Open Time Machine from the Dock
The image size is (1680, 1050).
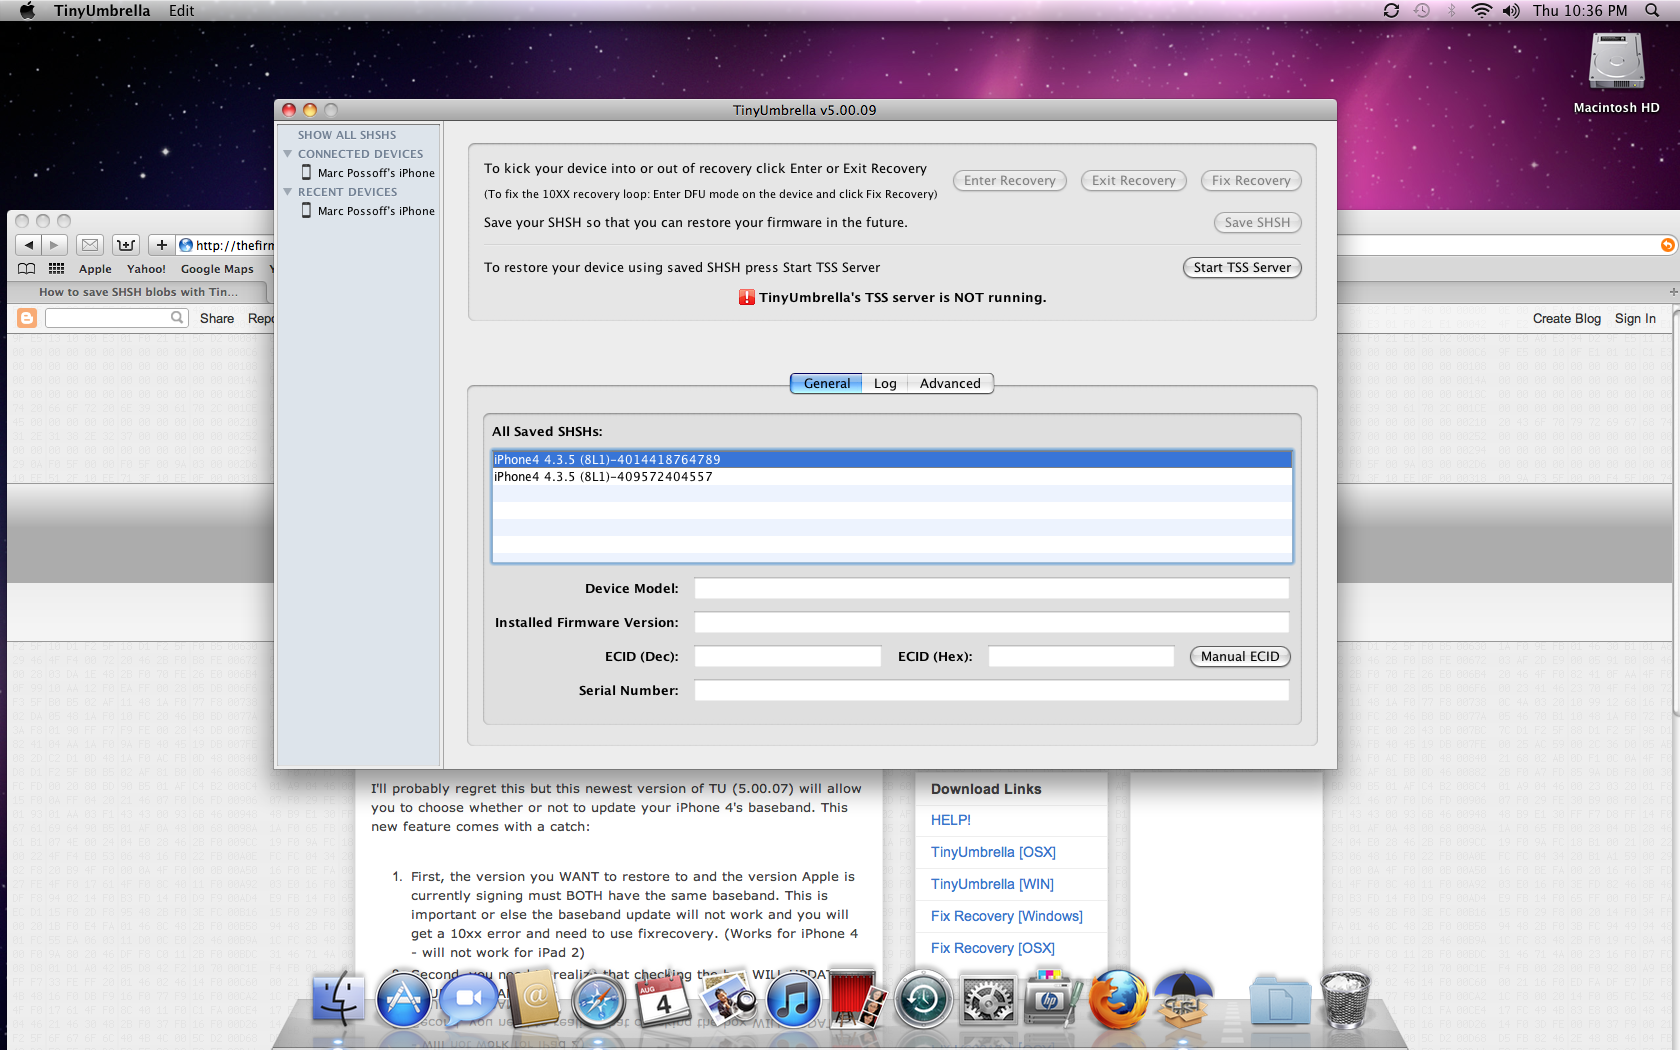[922, 999]
